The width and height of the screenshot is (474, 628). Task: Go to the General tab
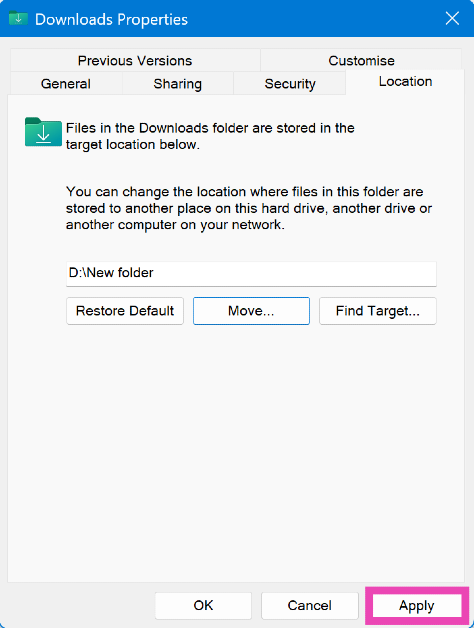(x=66, y=84)
